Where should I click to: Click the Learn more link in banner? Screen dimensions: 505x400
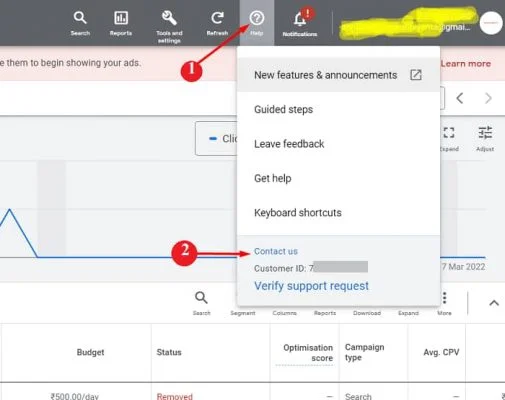466,64
